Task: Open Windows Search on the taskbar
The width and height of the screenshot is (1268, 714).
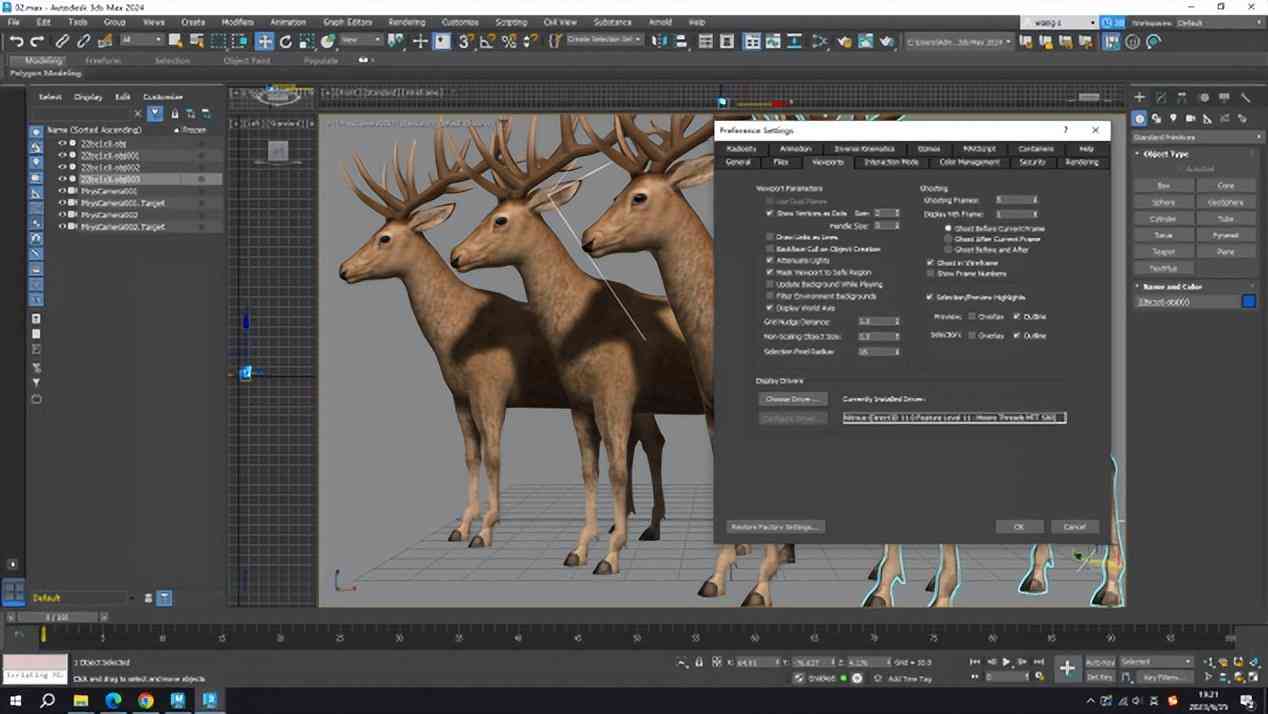Action: [x=47, y=701]
